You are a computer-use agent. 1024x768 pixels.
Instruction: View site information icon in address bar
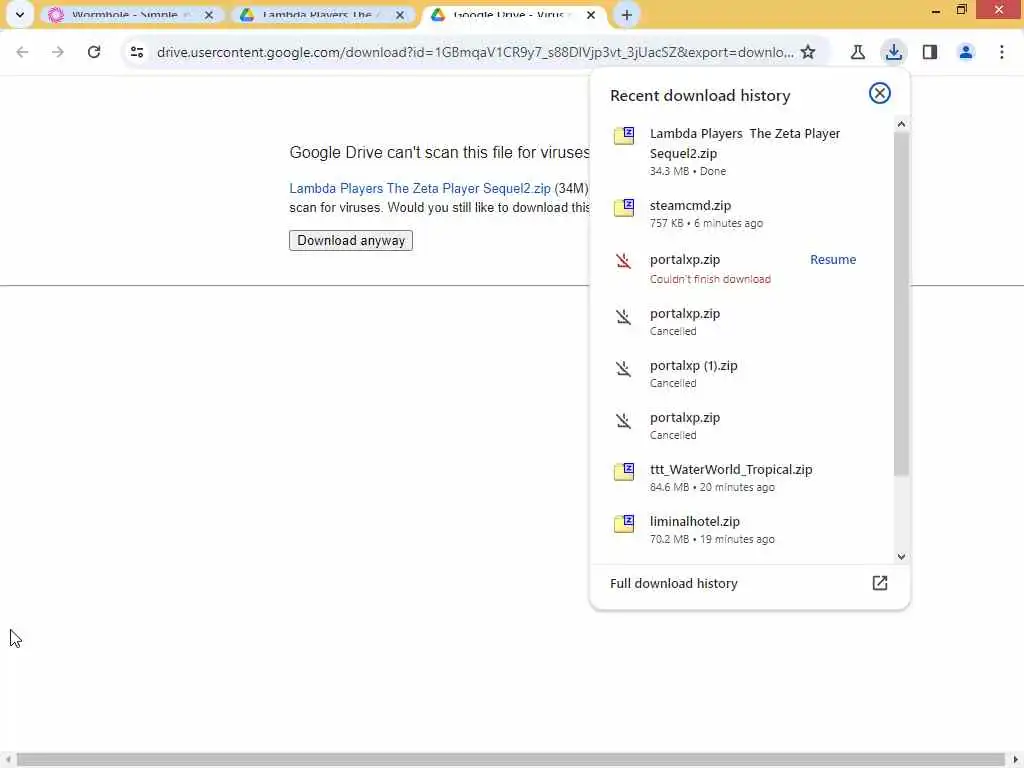[x=137, y=52]
